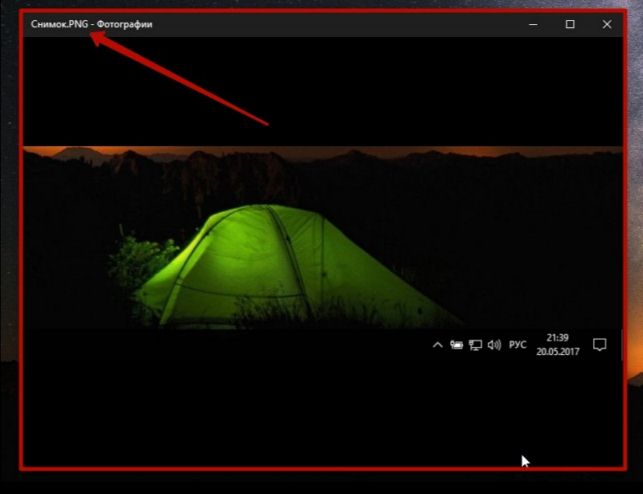Image resolution: width=643 pixels, height=494 pixels.
Task: Minimize the Photos window
Action: (x=533, y=25)
